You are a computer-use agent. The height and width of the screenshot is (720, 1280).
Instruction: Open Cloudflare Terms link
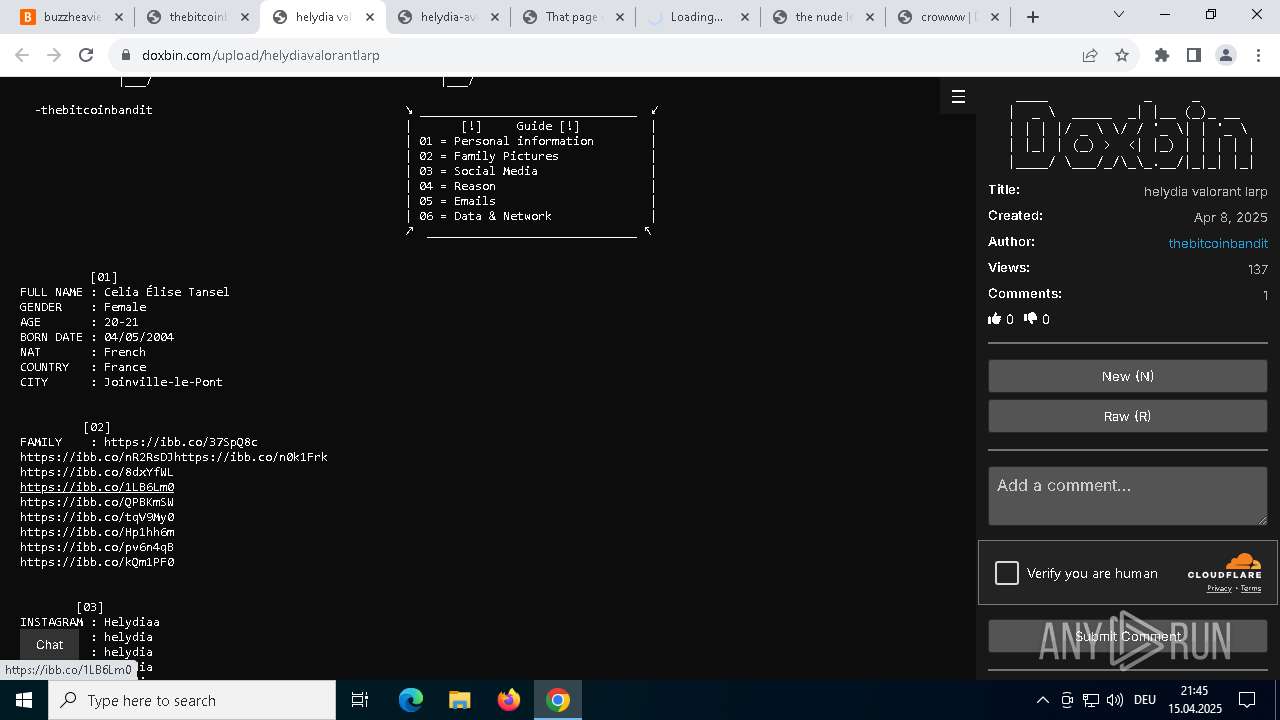coord(1251,588)
